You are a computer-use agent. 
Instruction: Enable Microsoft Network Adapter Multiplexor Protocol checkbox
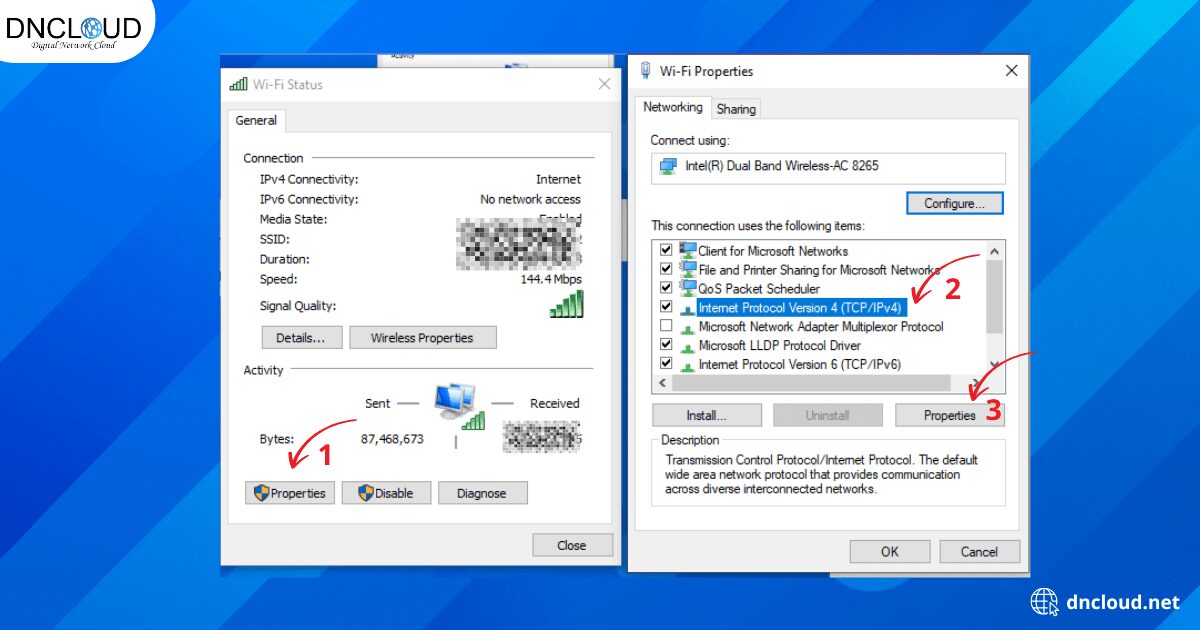[x=666, y=326]
